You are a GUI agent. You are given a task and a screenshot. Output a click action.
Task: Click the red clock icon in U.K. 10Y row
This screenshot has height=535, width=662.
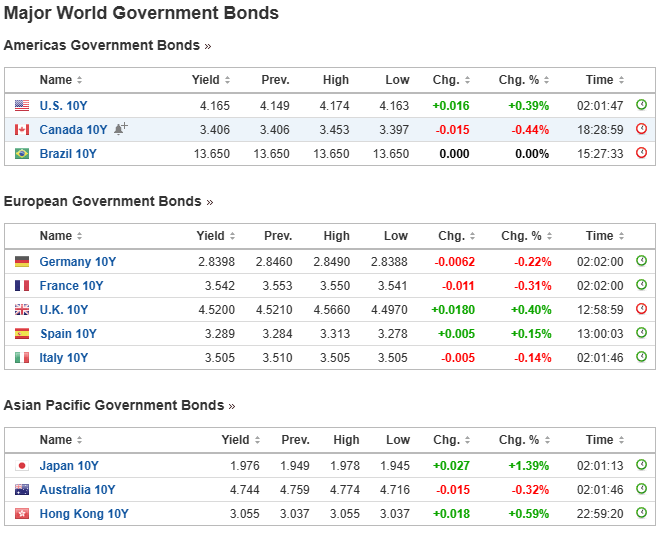642,309
